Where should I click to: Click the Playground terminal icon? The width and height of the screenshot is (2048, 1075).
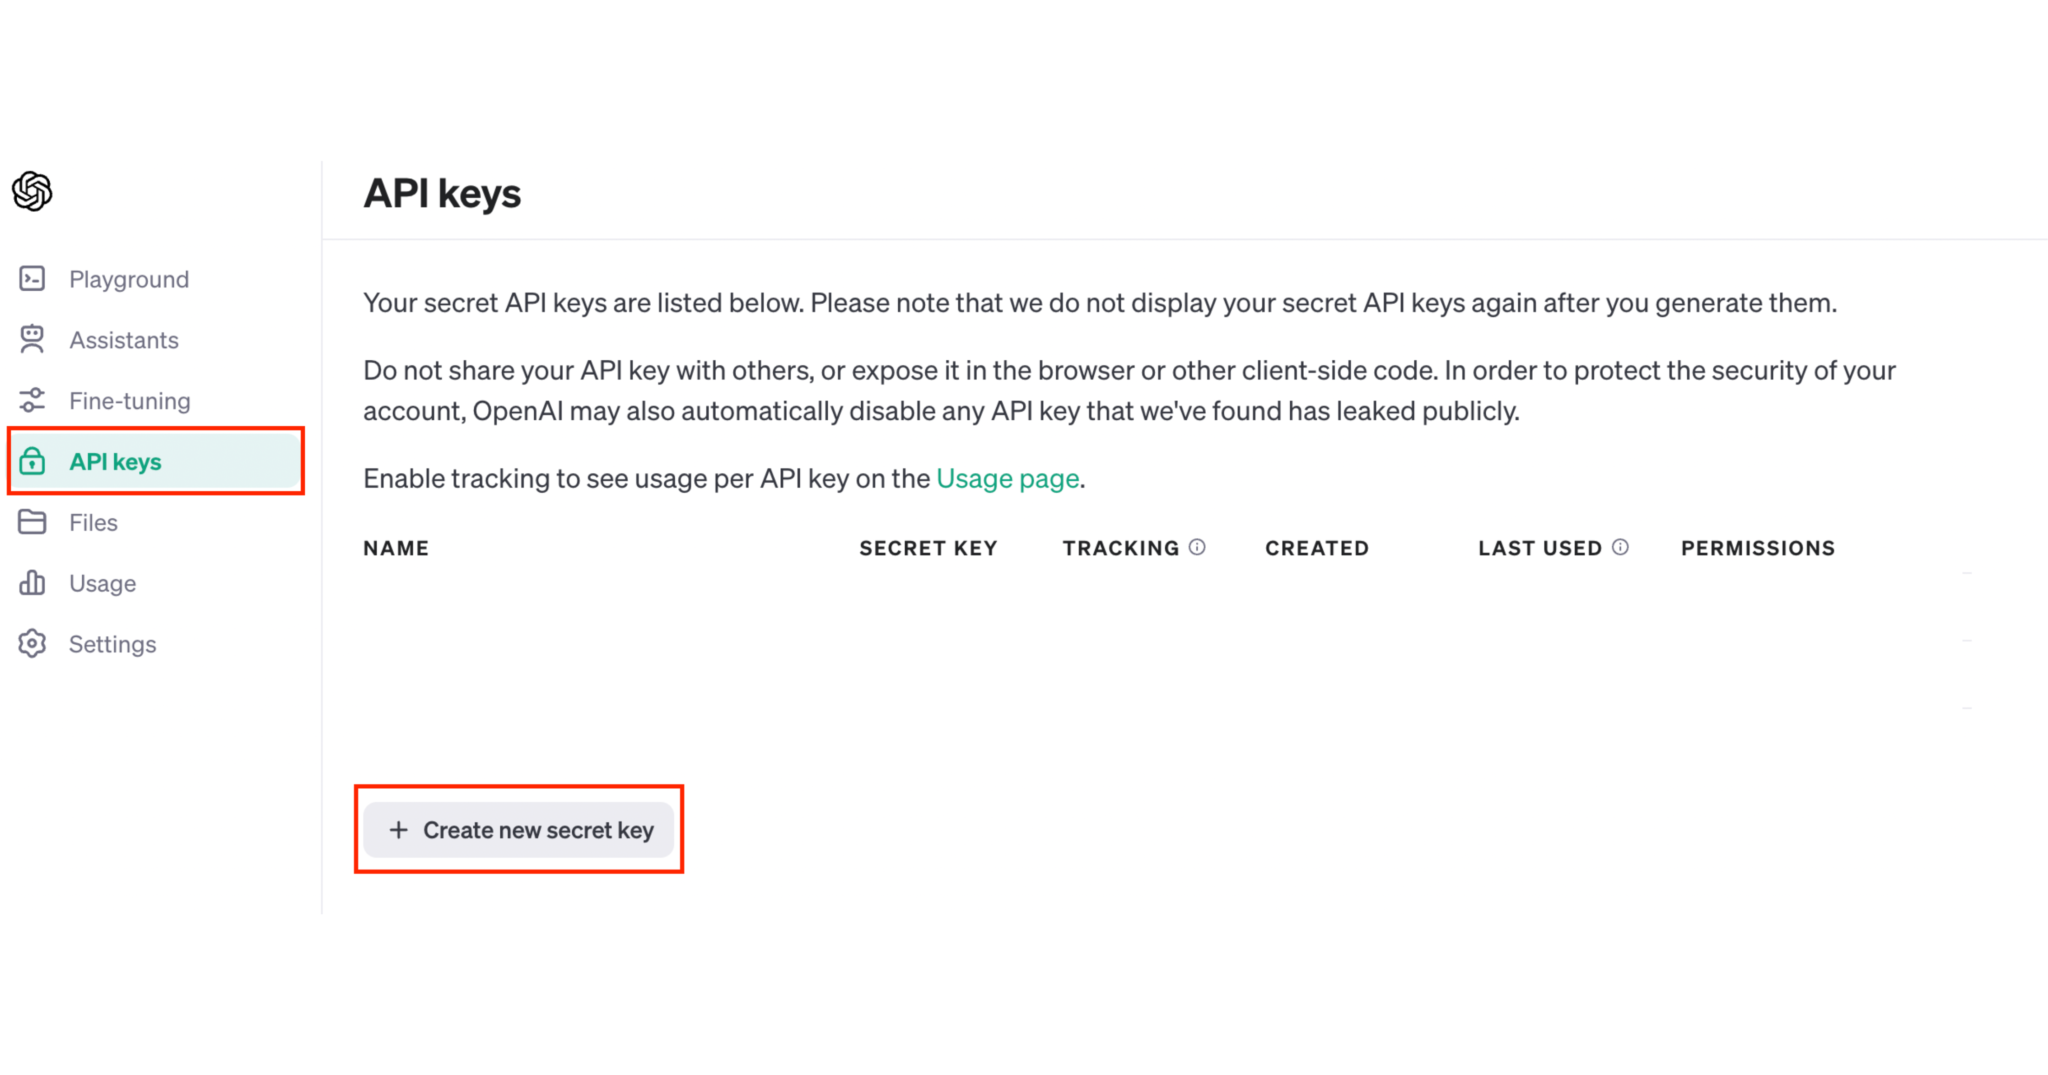(x=32, y=279)
